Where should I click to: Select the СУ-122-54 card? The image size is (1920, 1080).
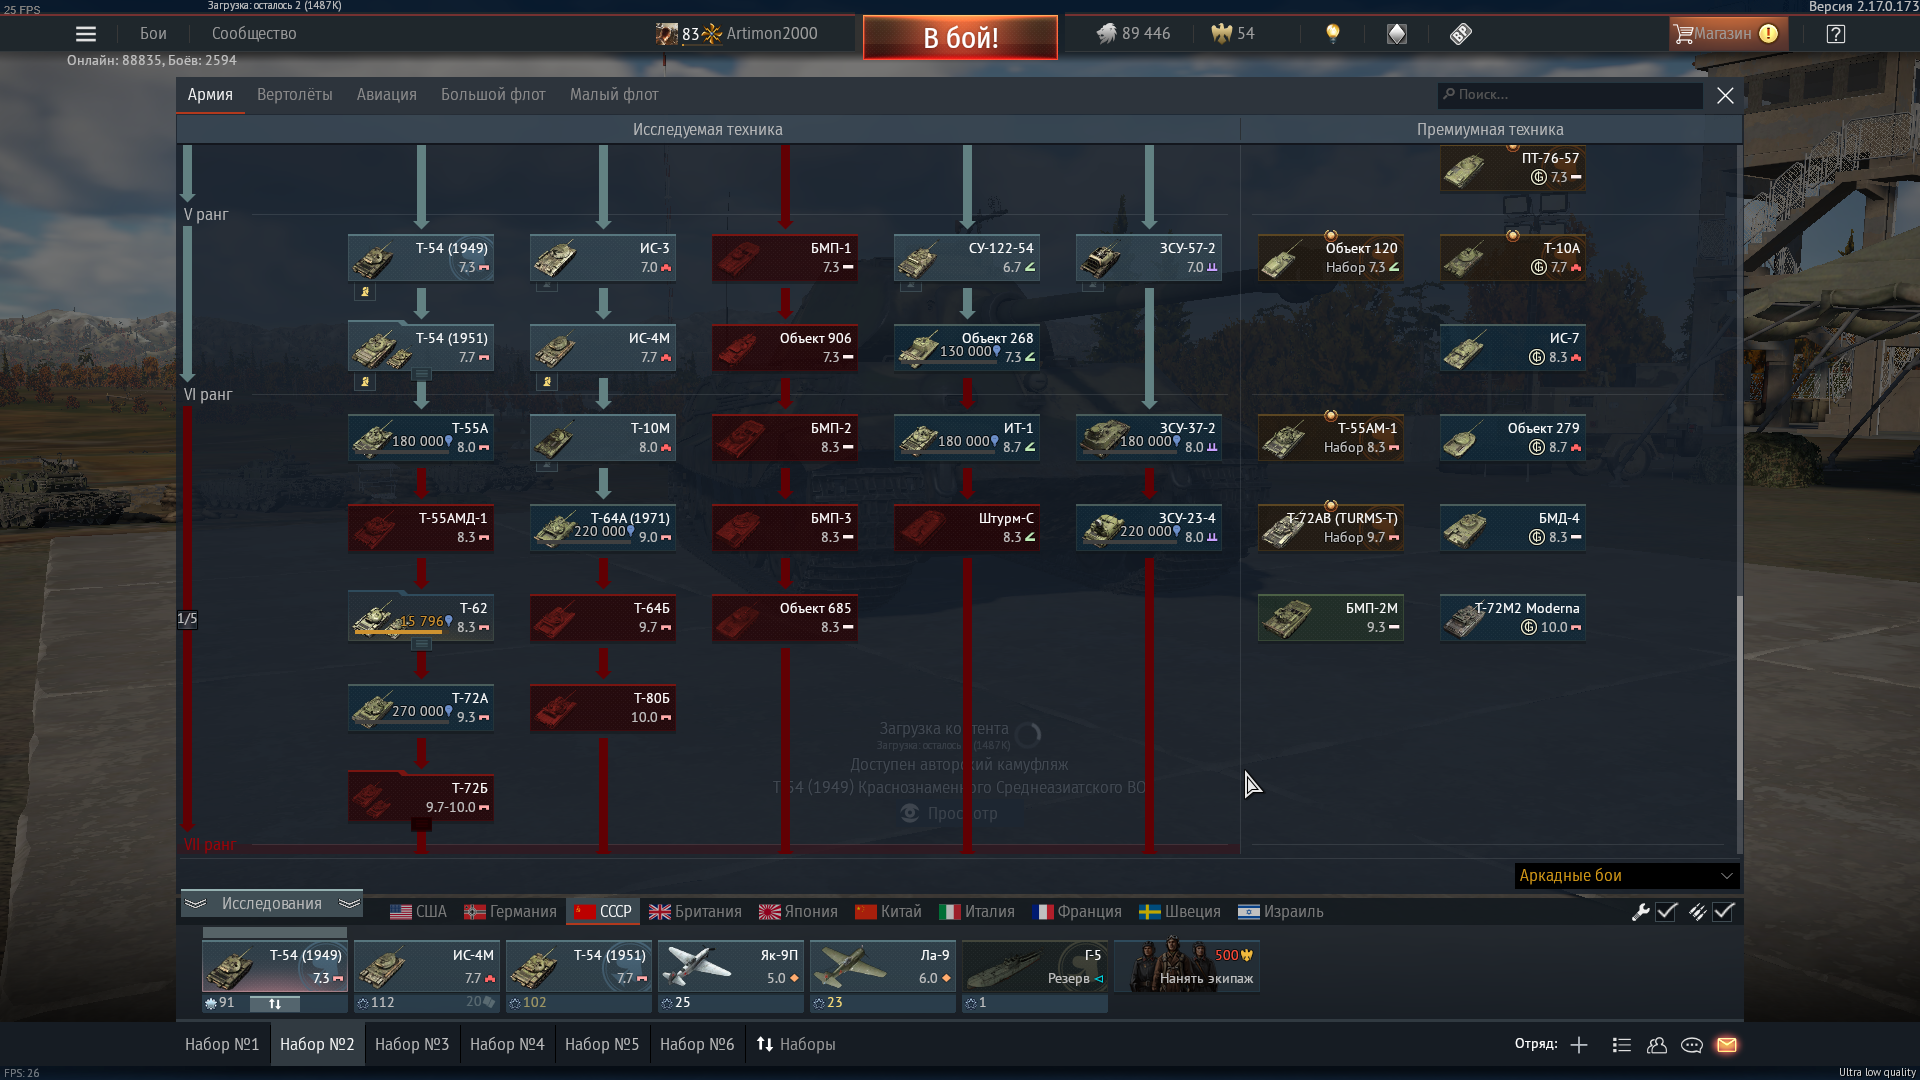(x=967, y=258)
